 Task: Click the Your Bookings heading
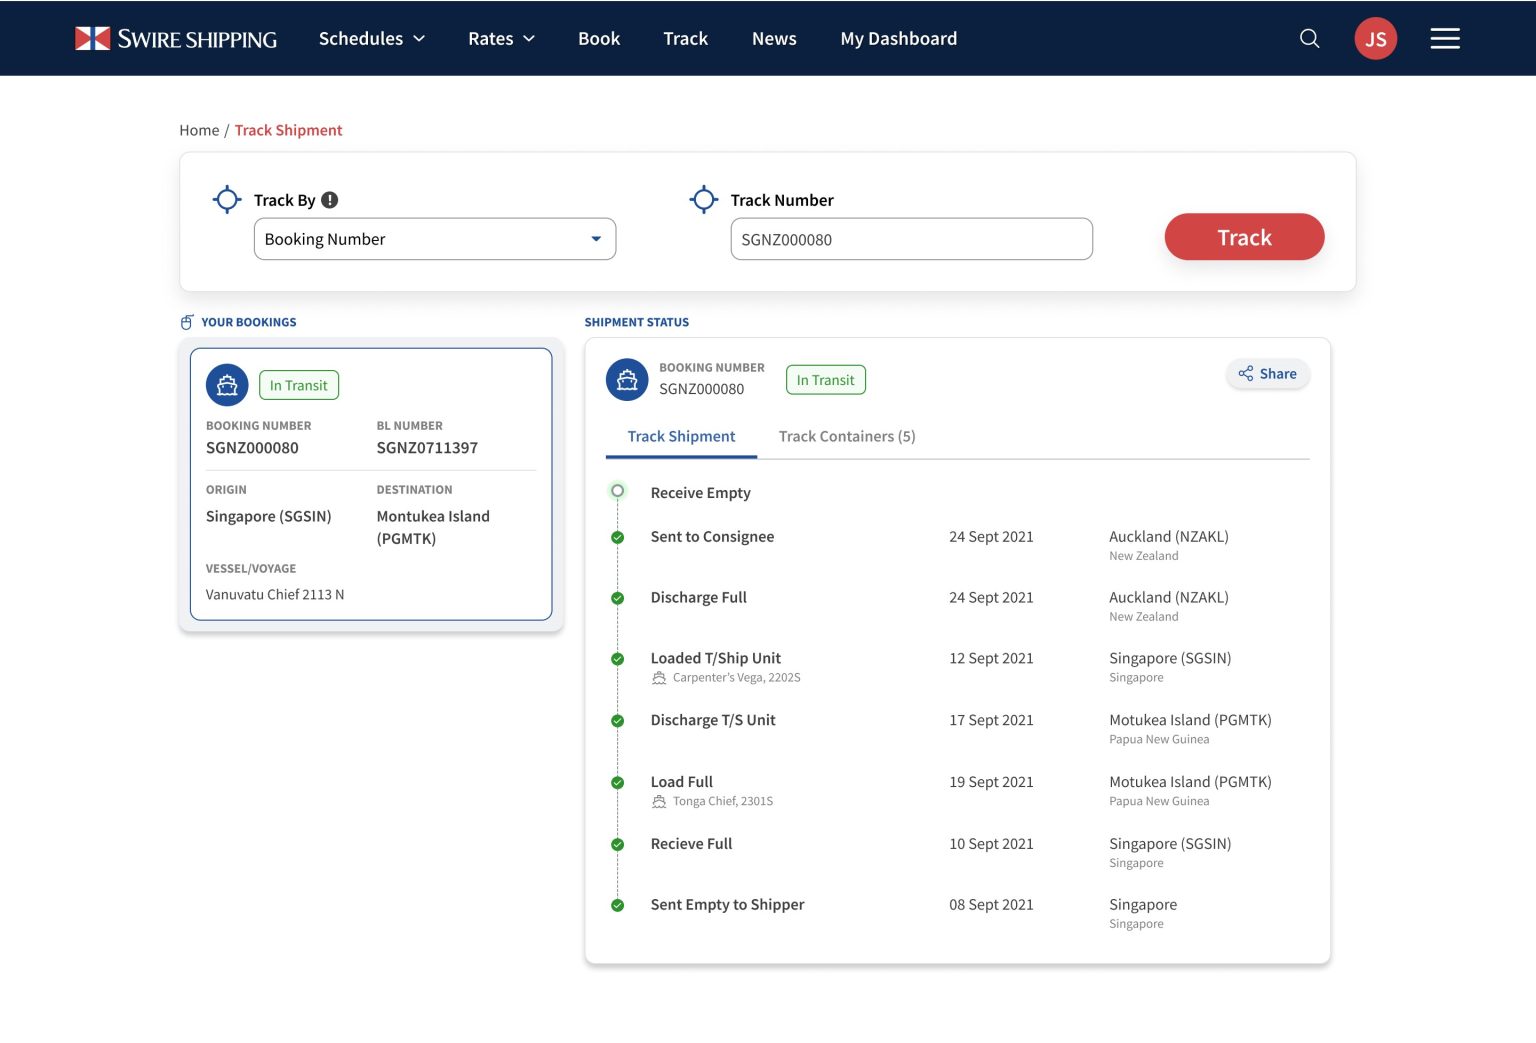[249, 322]
